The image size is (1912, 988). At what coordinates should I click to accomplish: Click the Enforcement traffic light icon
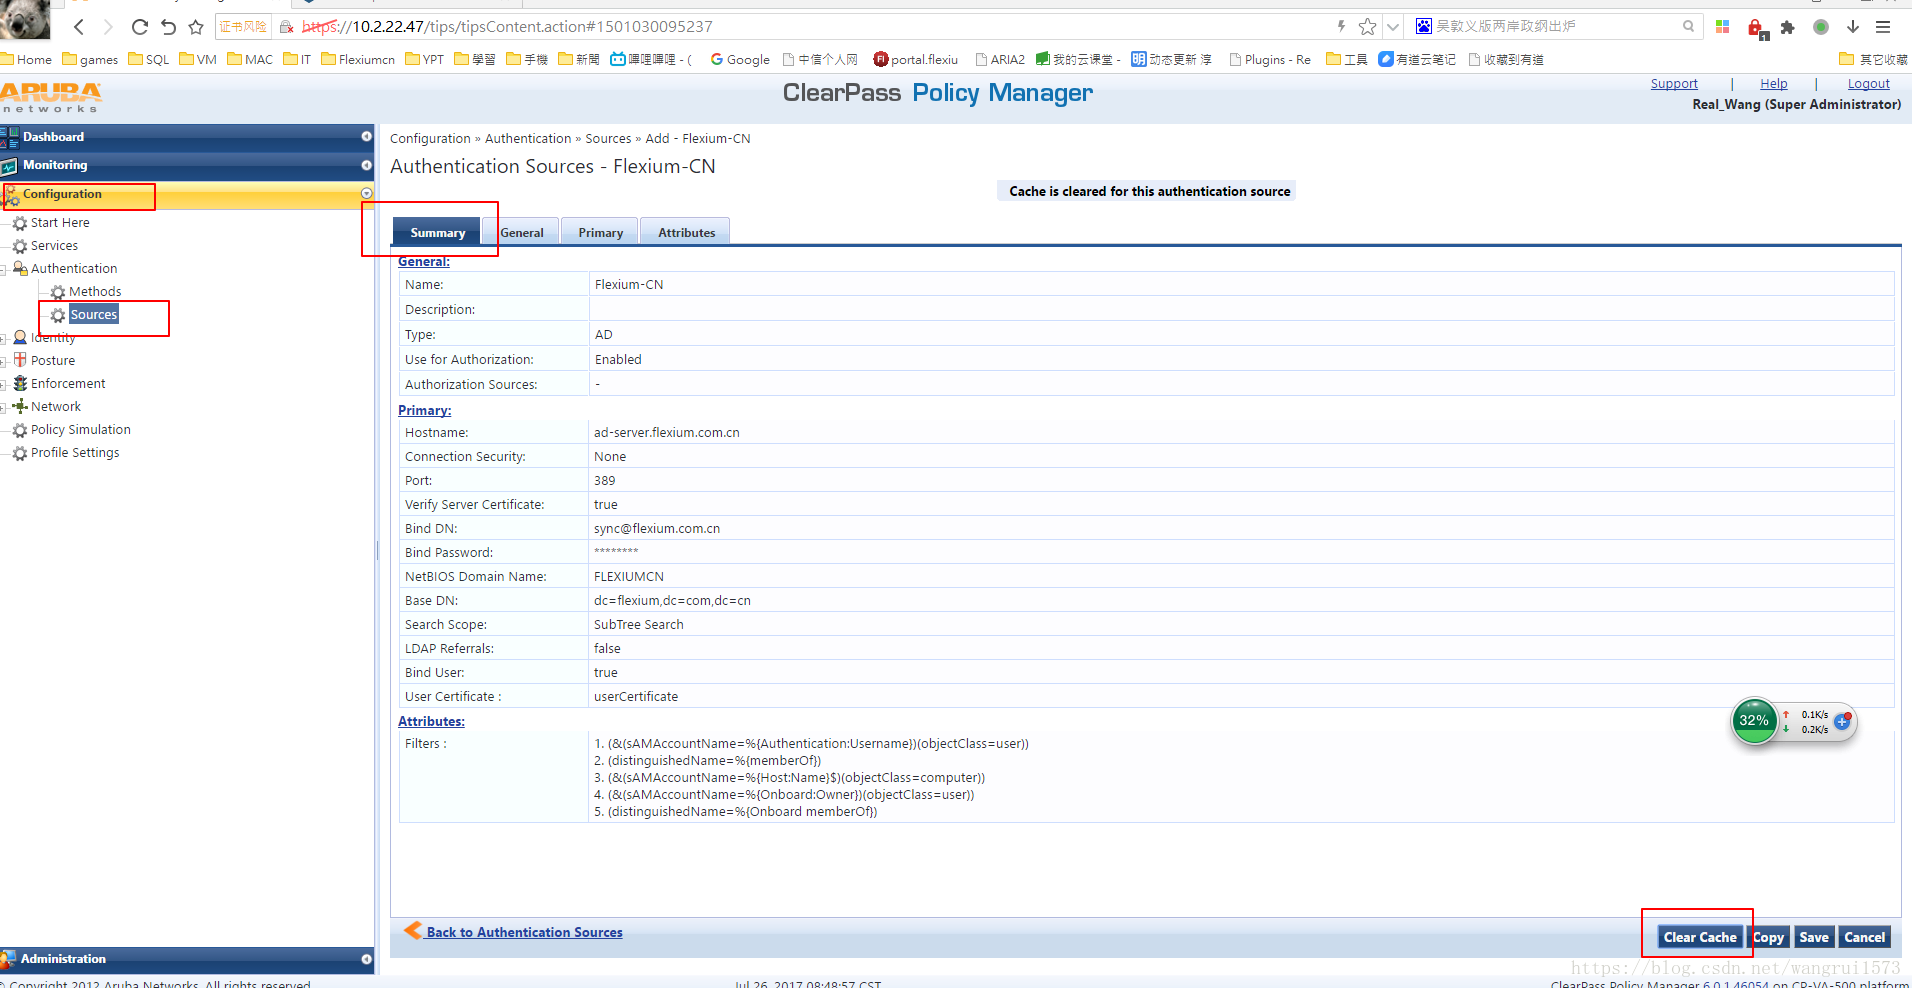point(20,383)
